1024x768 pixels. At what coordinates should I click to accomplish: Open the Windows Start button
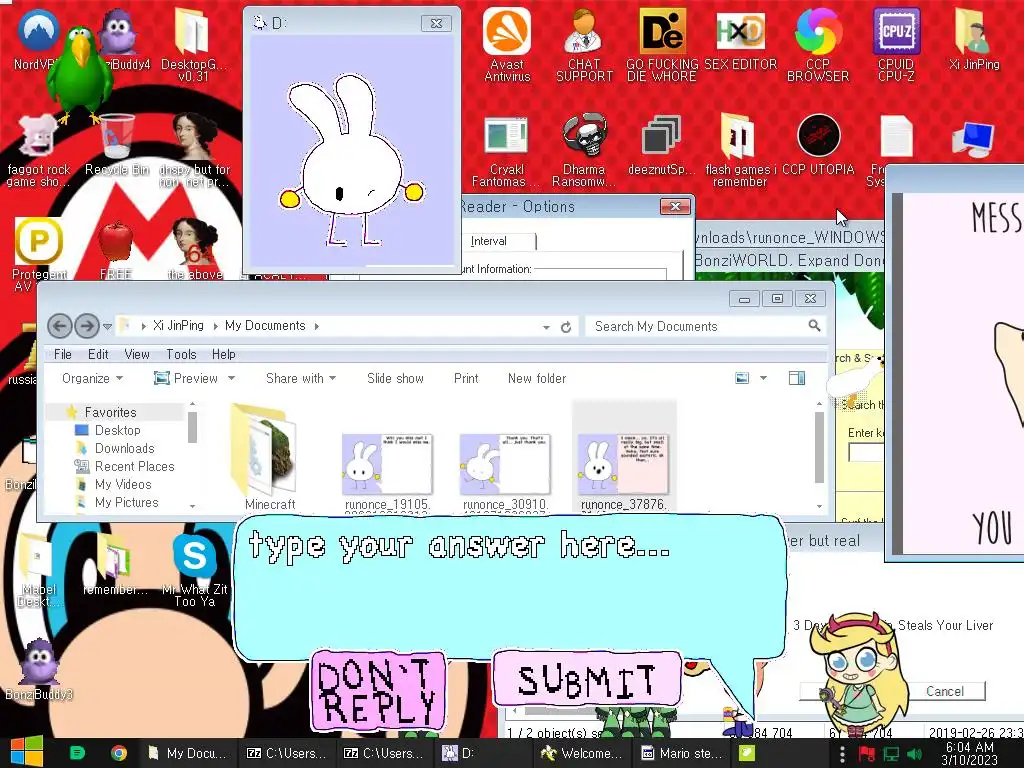click(x=26, y=752)
